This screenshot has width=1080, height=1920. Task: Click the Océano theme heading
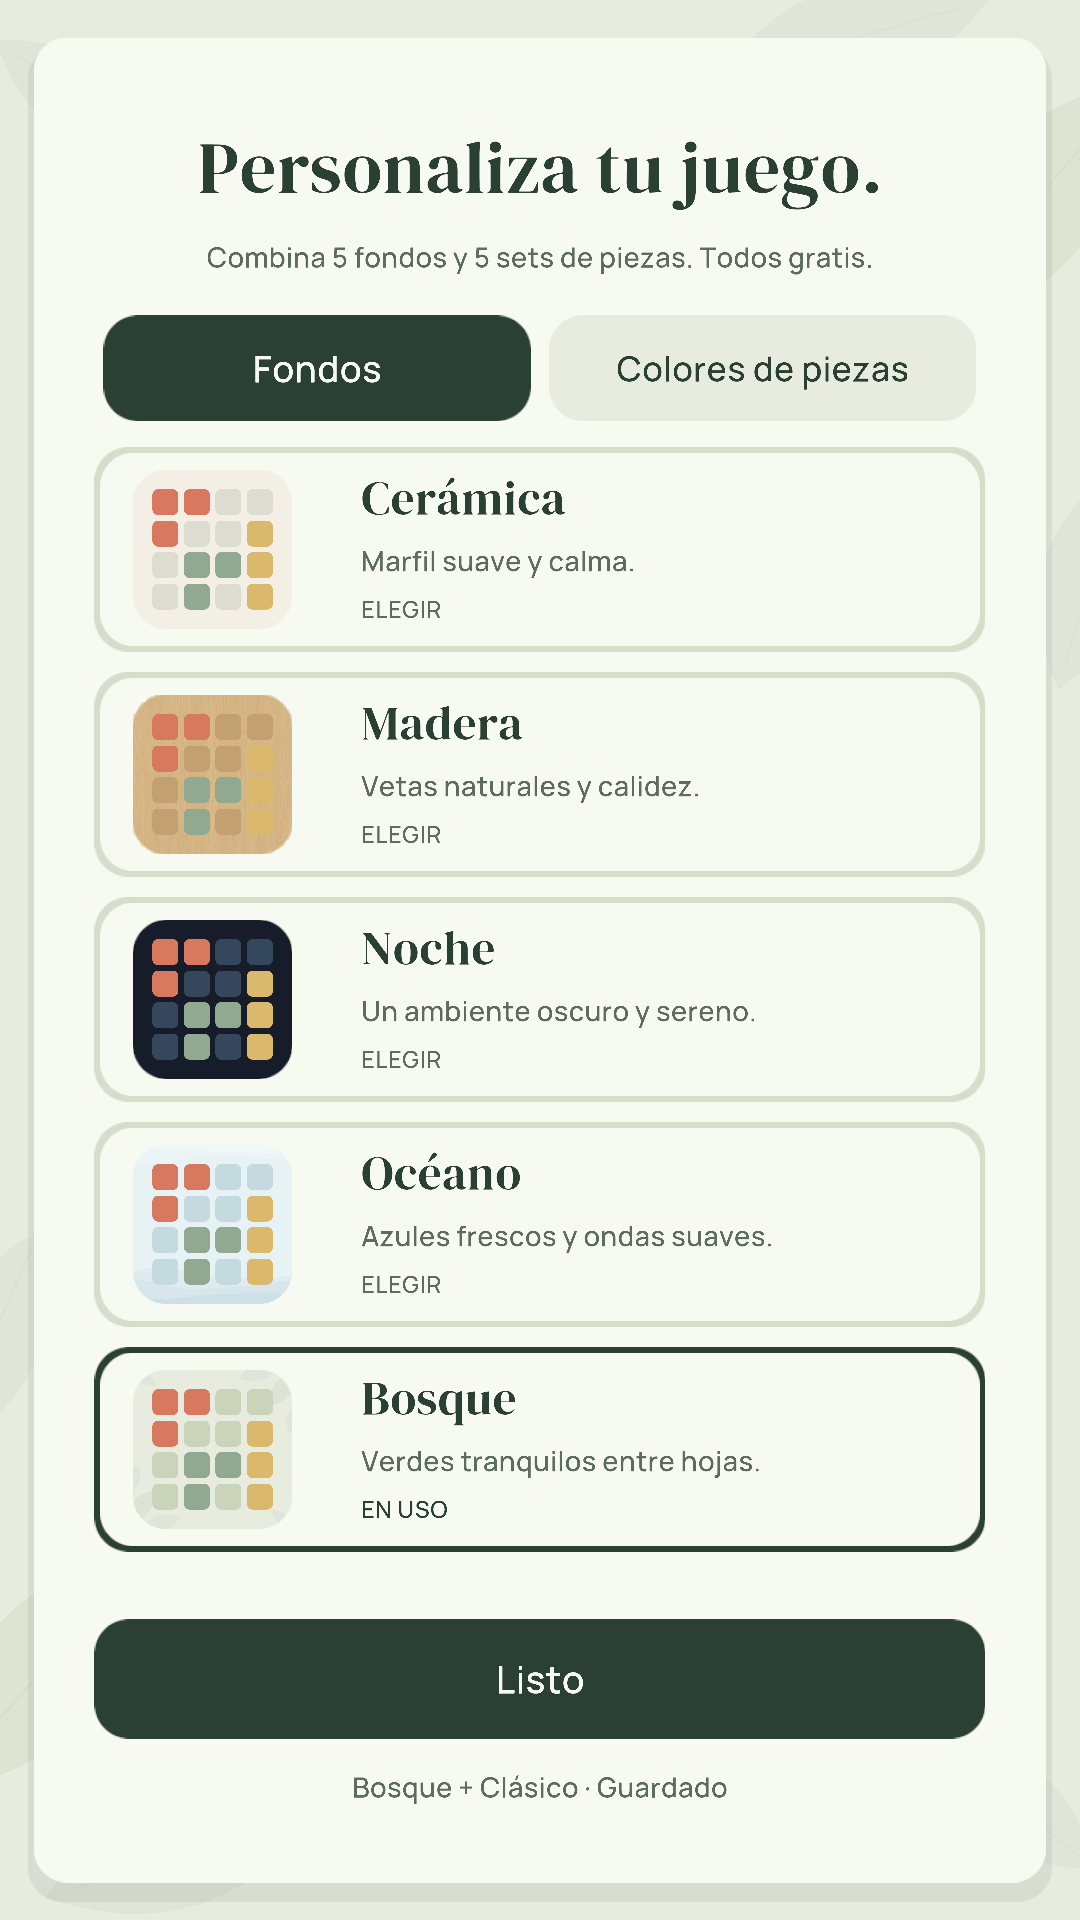[x=441, y=1173]
